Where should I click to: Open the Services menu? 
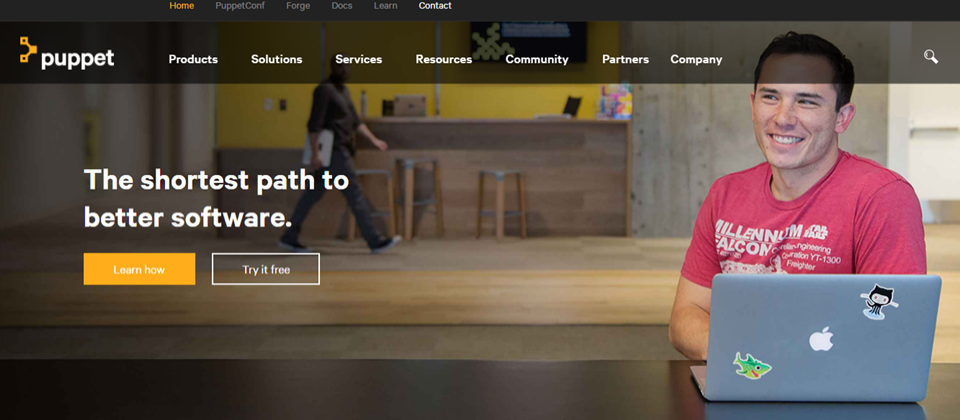[x=359, y=59]
